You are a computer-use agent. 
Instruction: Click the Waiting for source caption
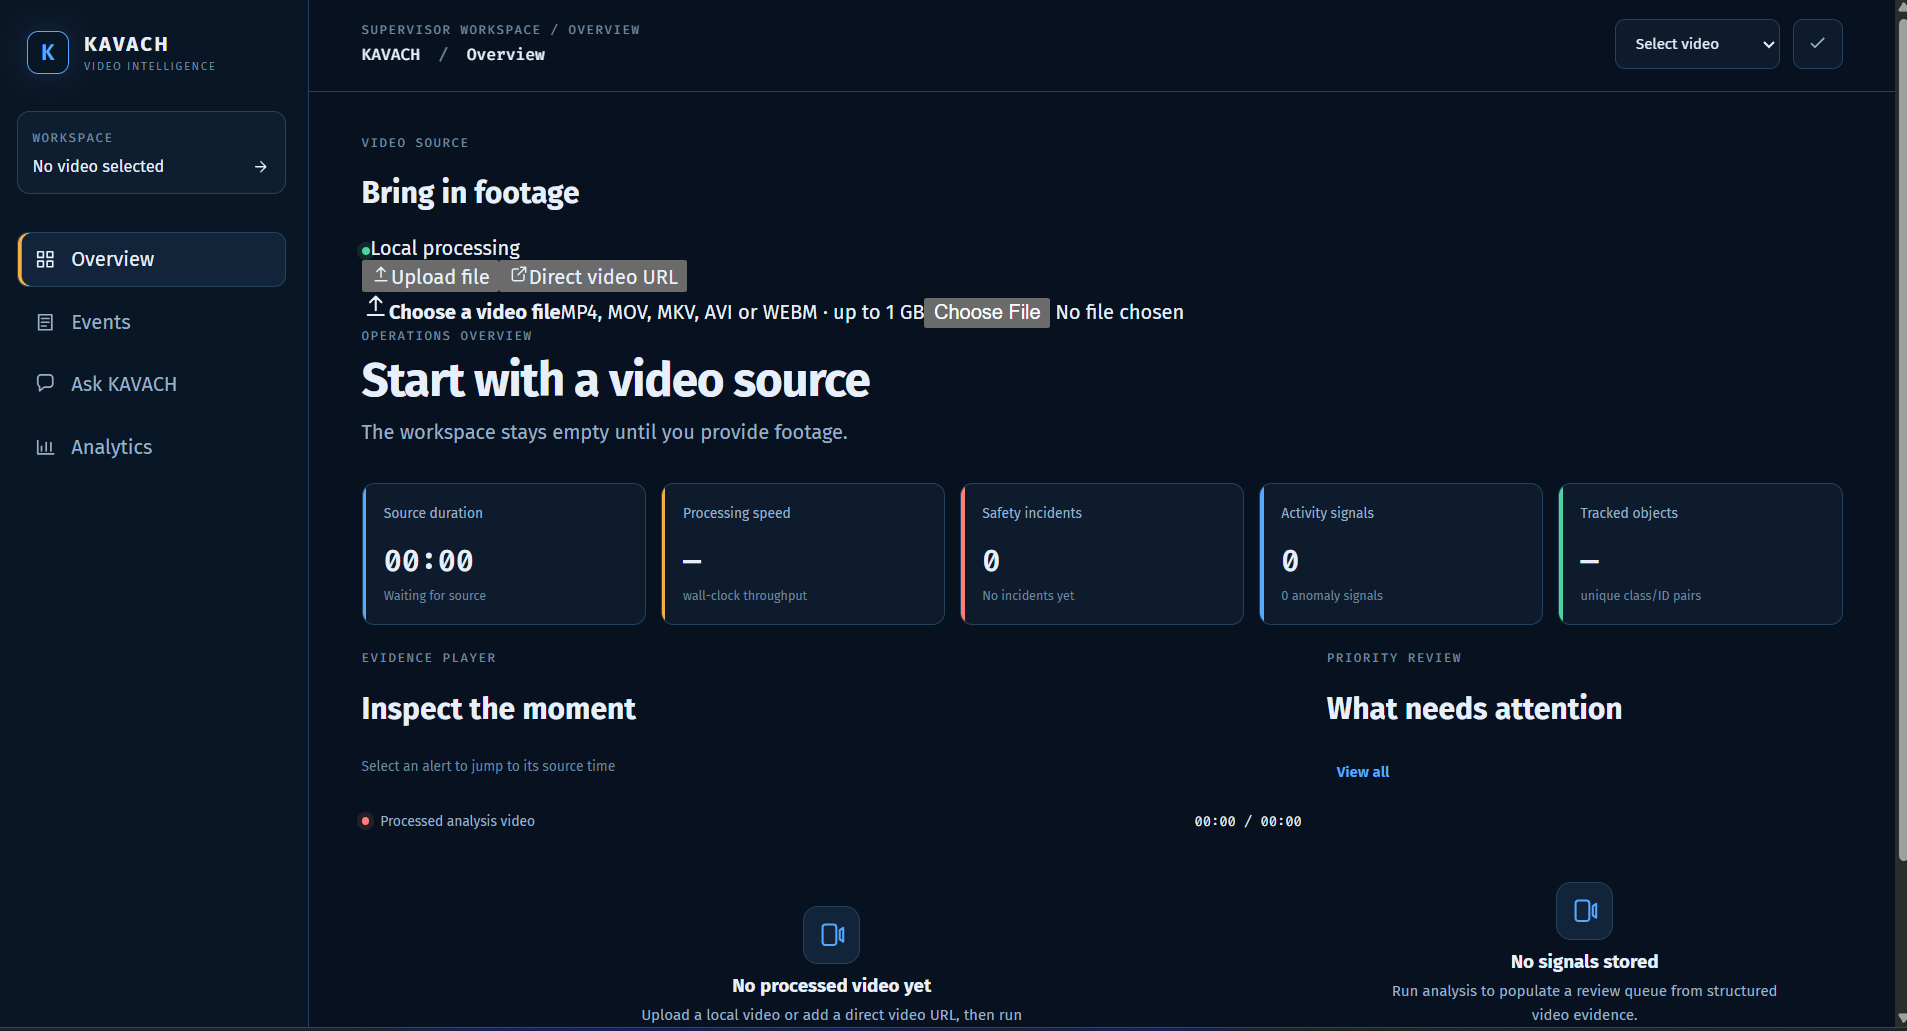pos(435,595)
